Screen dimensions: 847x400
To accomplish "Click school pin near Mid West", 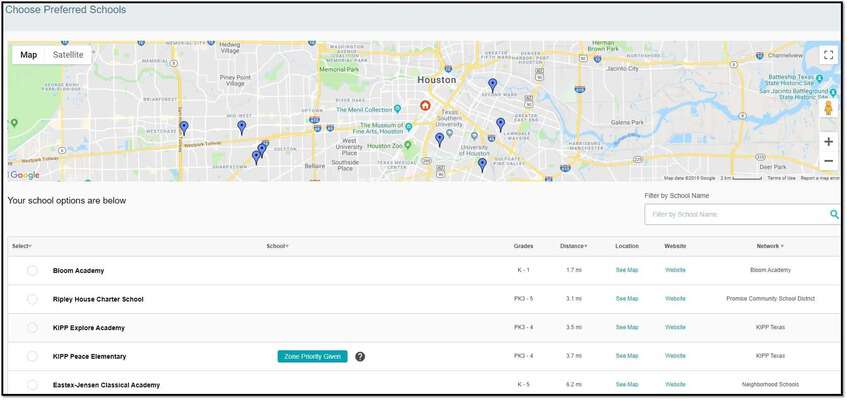I will (241, 128).
